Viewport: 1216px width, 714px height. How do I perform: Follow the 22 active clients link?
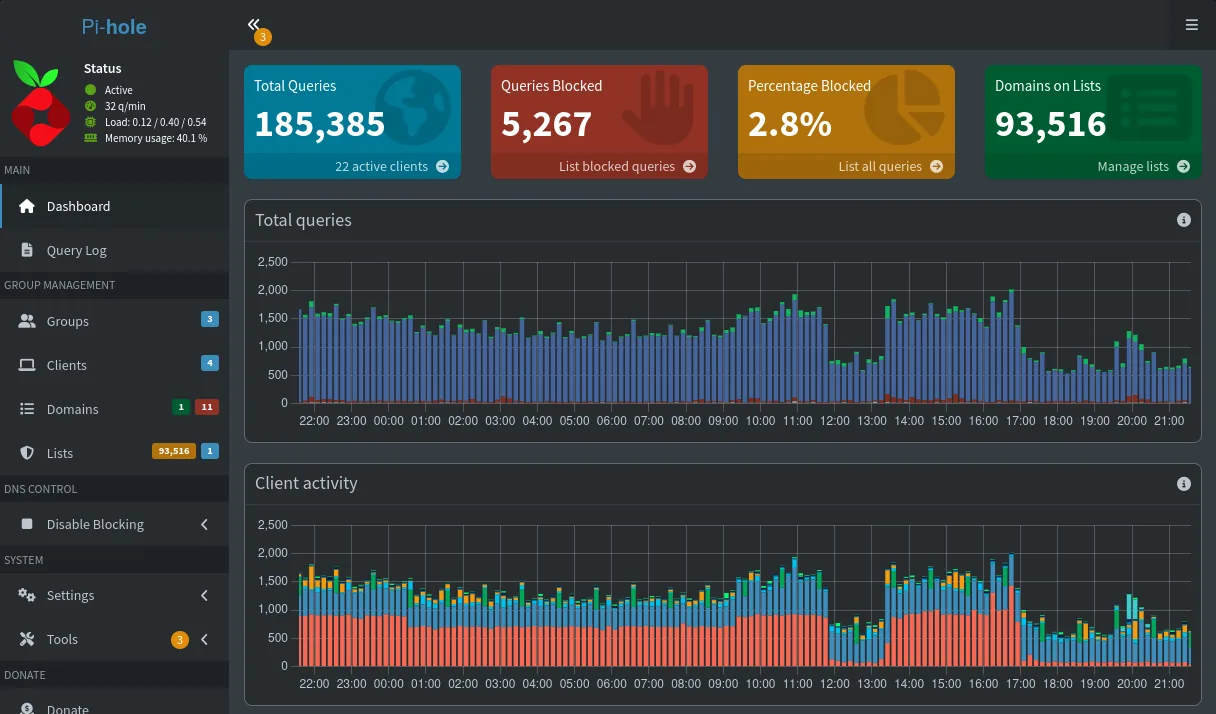point(352,167)
